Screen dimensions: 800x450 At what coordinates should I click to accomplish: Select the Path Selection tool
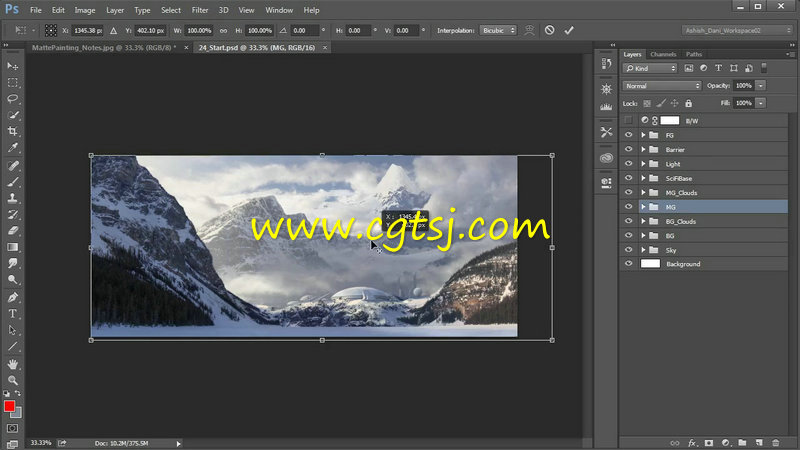click(13, 330)
